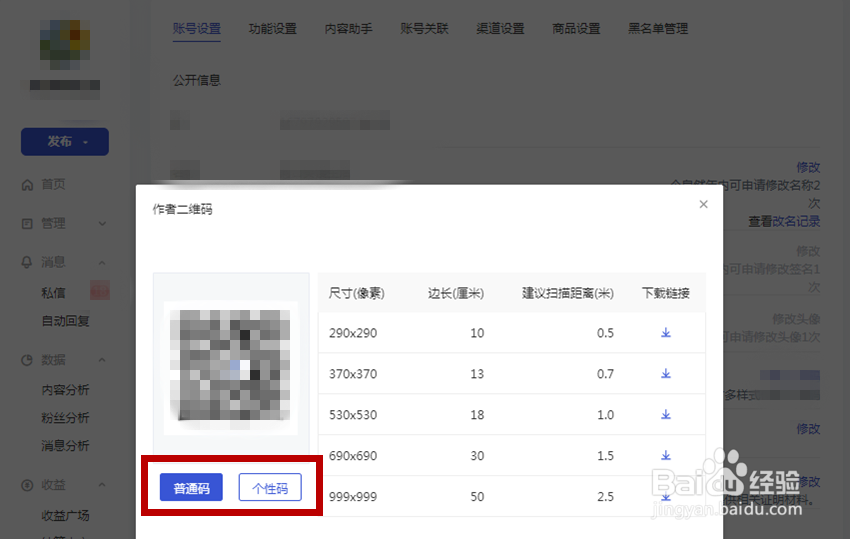Viewport: 850px width, 539px height.
Task: Click the chart icon beside 数据
Action: pos(27,360)
